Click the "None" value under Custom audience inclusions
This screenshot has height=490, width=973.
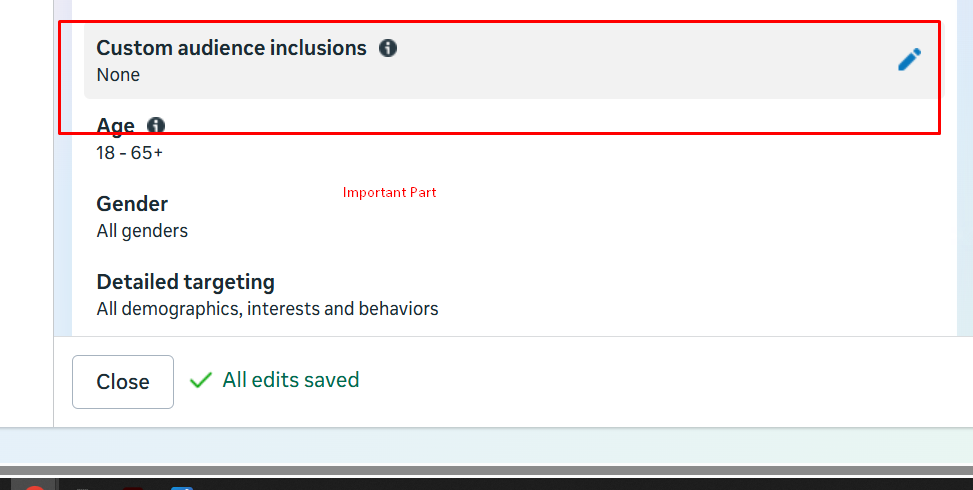[118, 75]
